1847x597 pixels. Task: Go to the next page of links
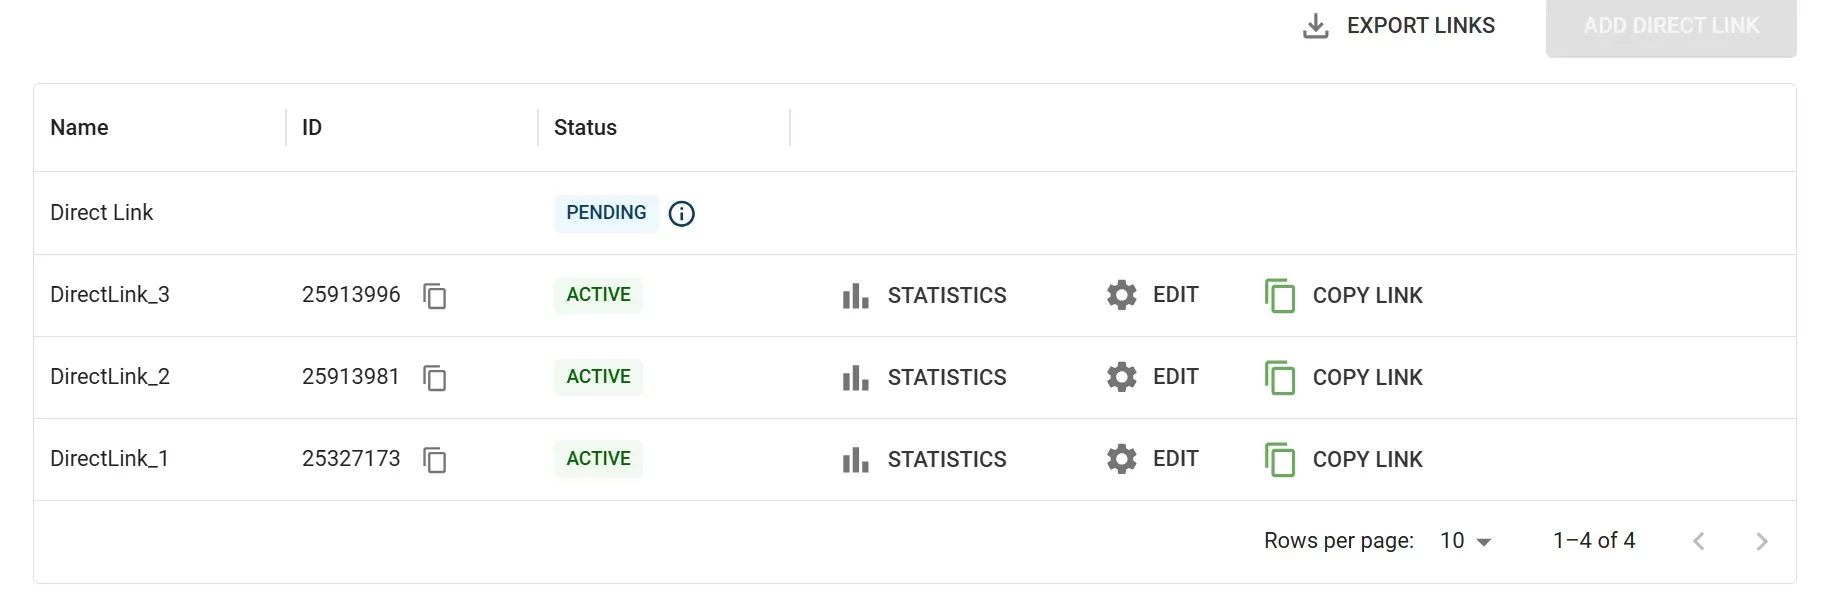point(1762,542)
